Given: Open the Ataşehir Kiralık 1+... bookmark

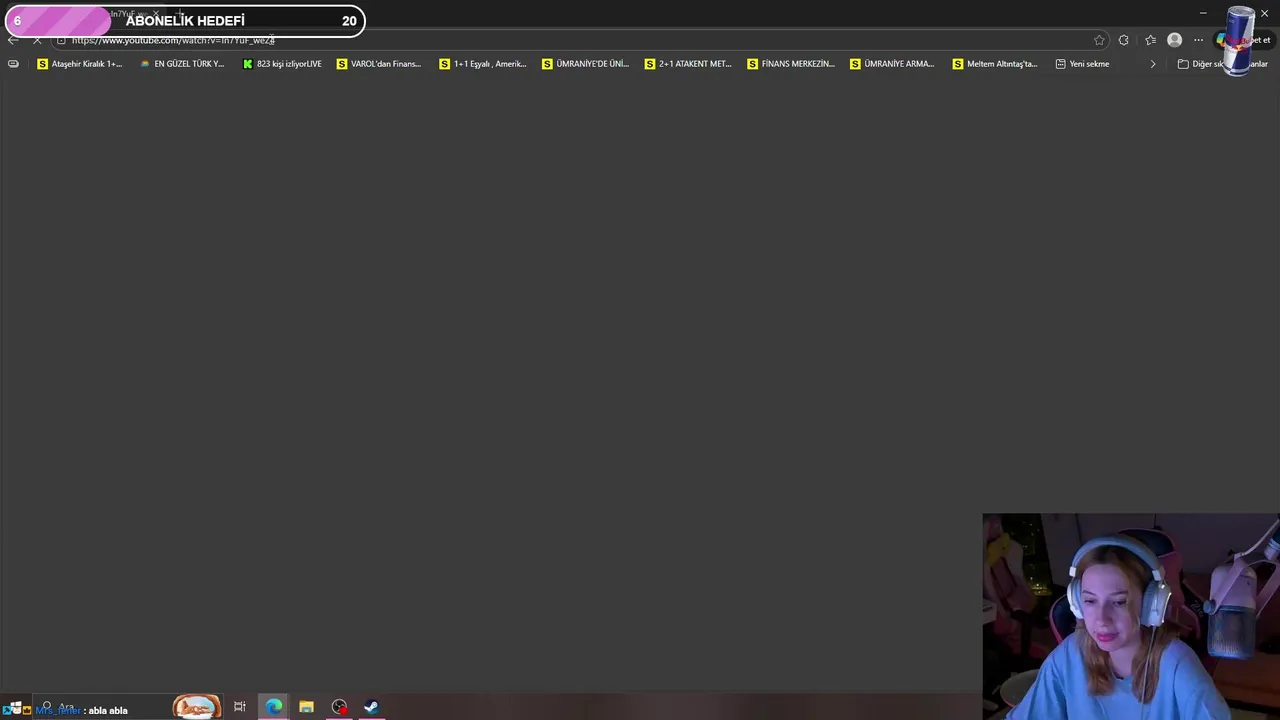Looking at the screenshot, I should (79, 64).
